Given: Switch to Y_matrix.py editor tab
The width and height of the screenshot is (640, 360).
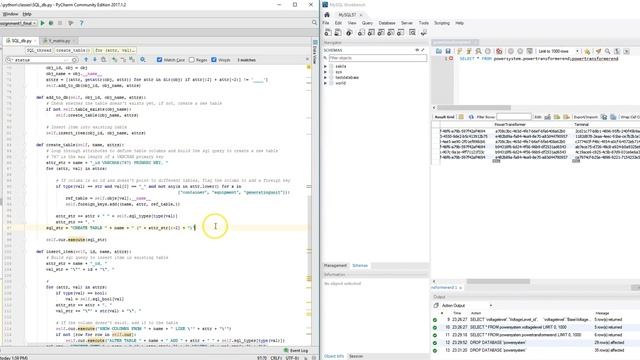Looking at the screenshot, I should click(x=59, y=41).
